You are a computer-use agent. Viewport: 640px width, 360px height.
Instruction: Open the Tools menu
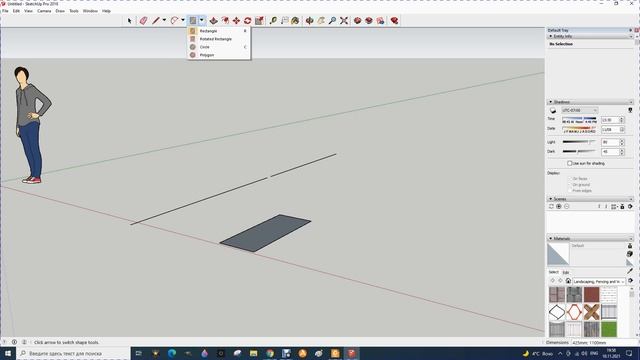point(73,11)
